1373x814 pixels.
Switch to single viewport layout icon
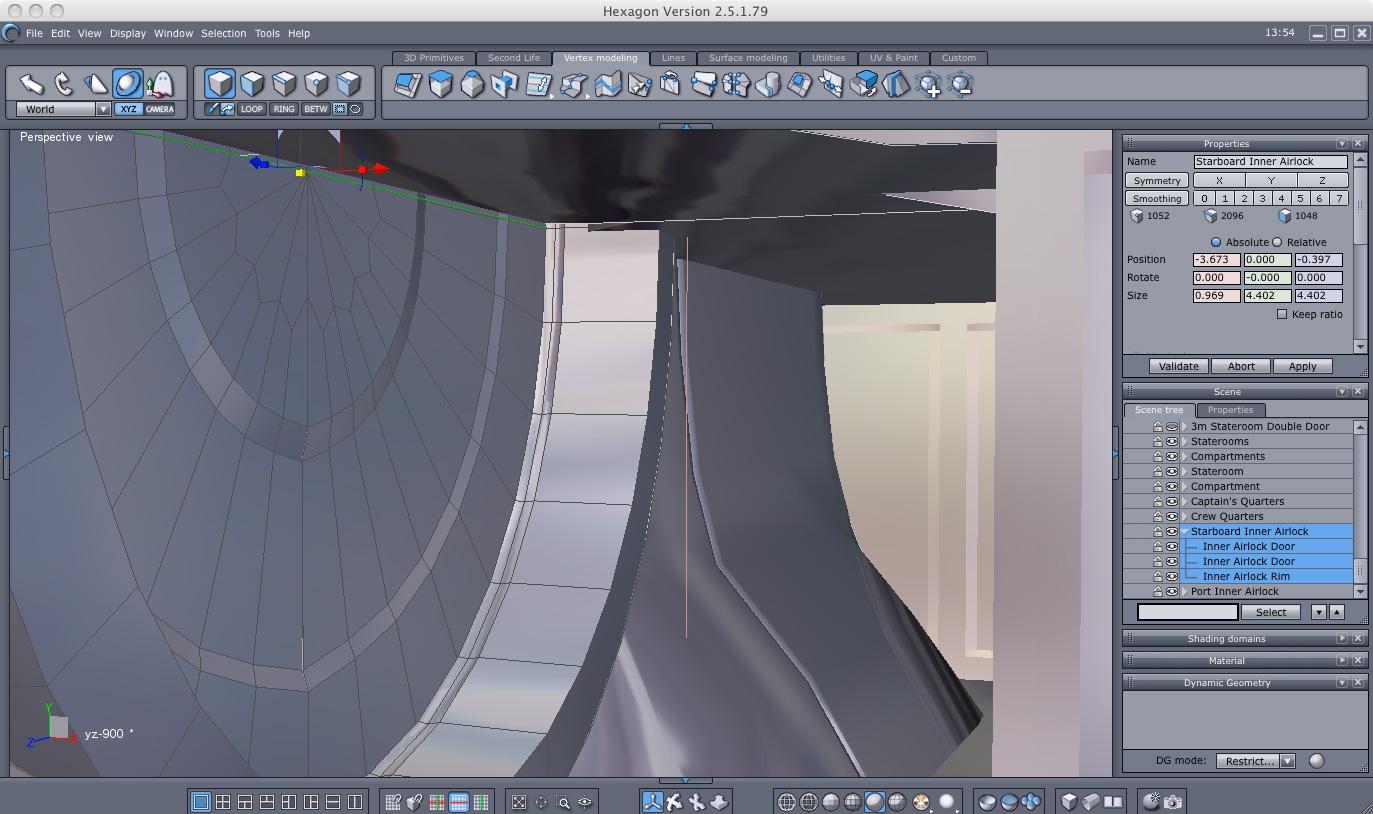click(201, 801)
